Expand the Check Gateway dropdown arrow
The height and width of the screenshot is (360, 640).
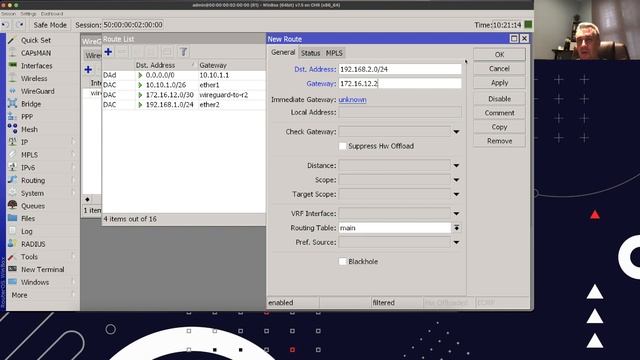(x=456, y=132)
